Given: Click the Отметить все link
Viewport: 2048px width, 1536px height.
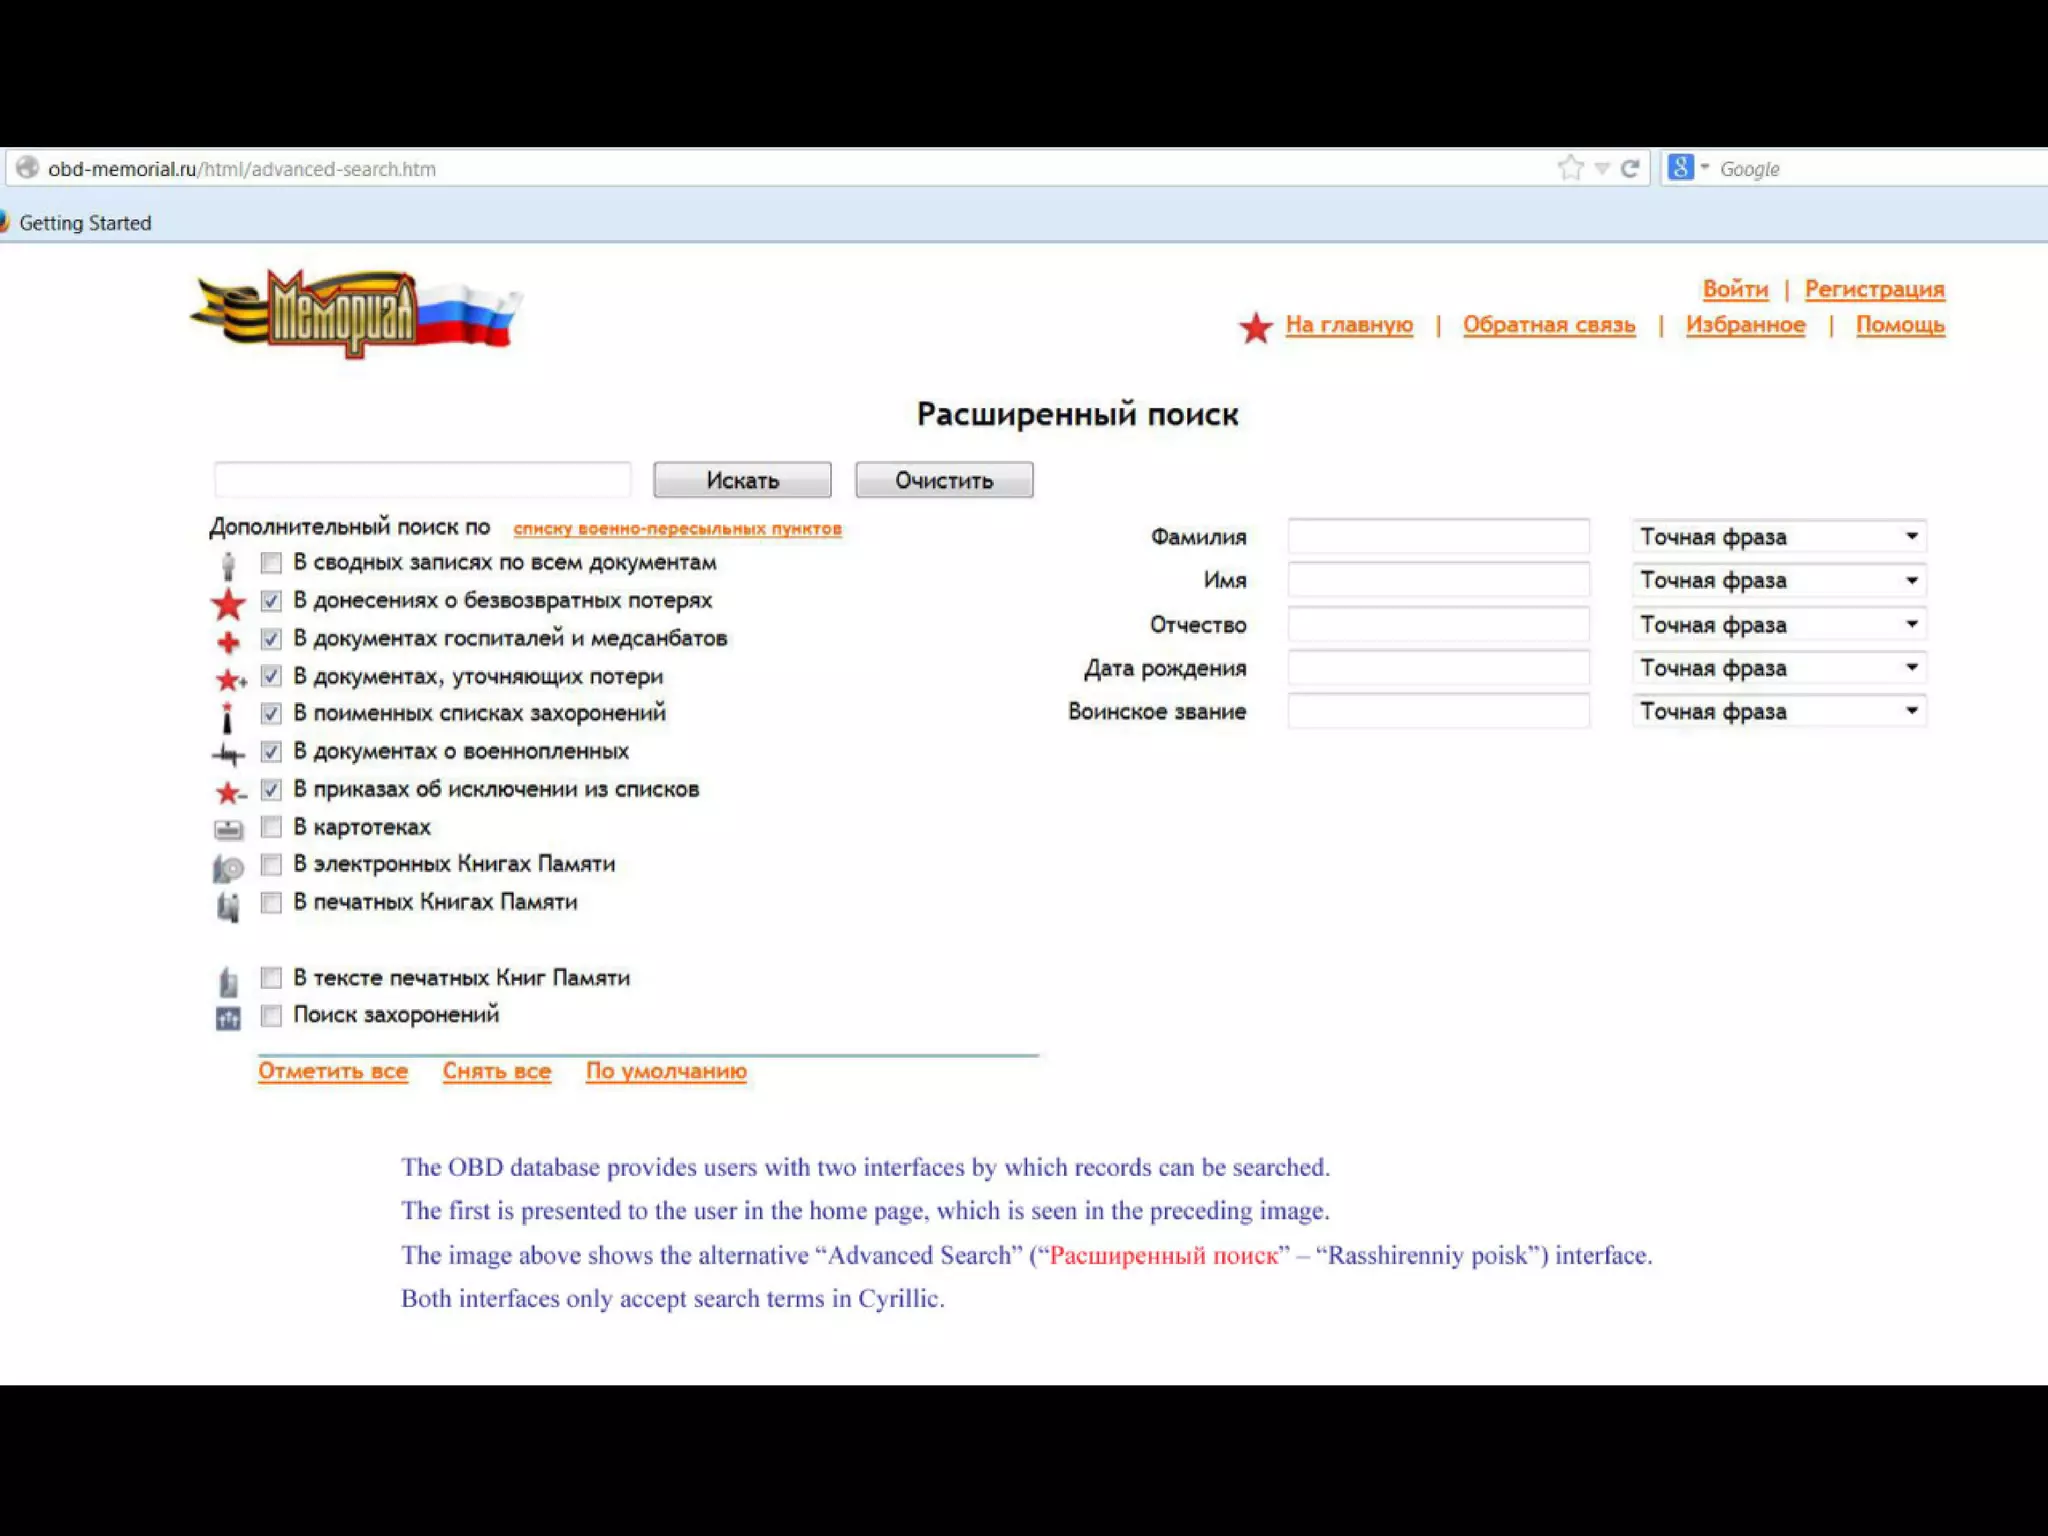Looking at the screenshot, I should 333,1071.
